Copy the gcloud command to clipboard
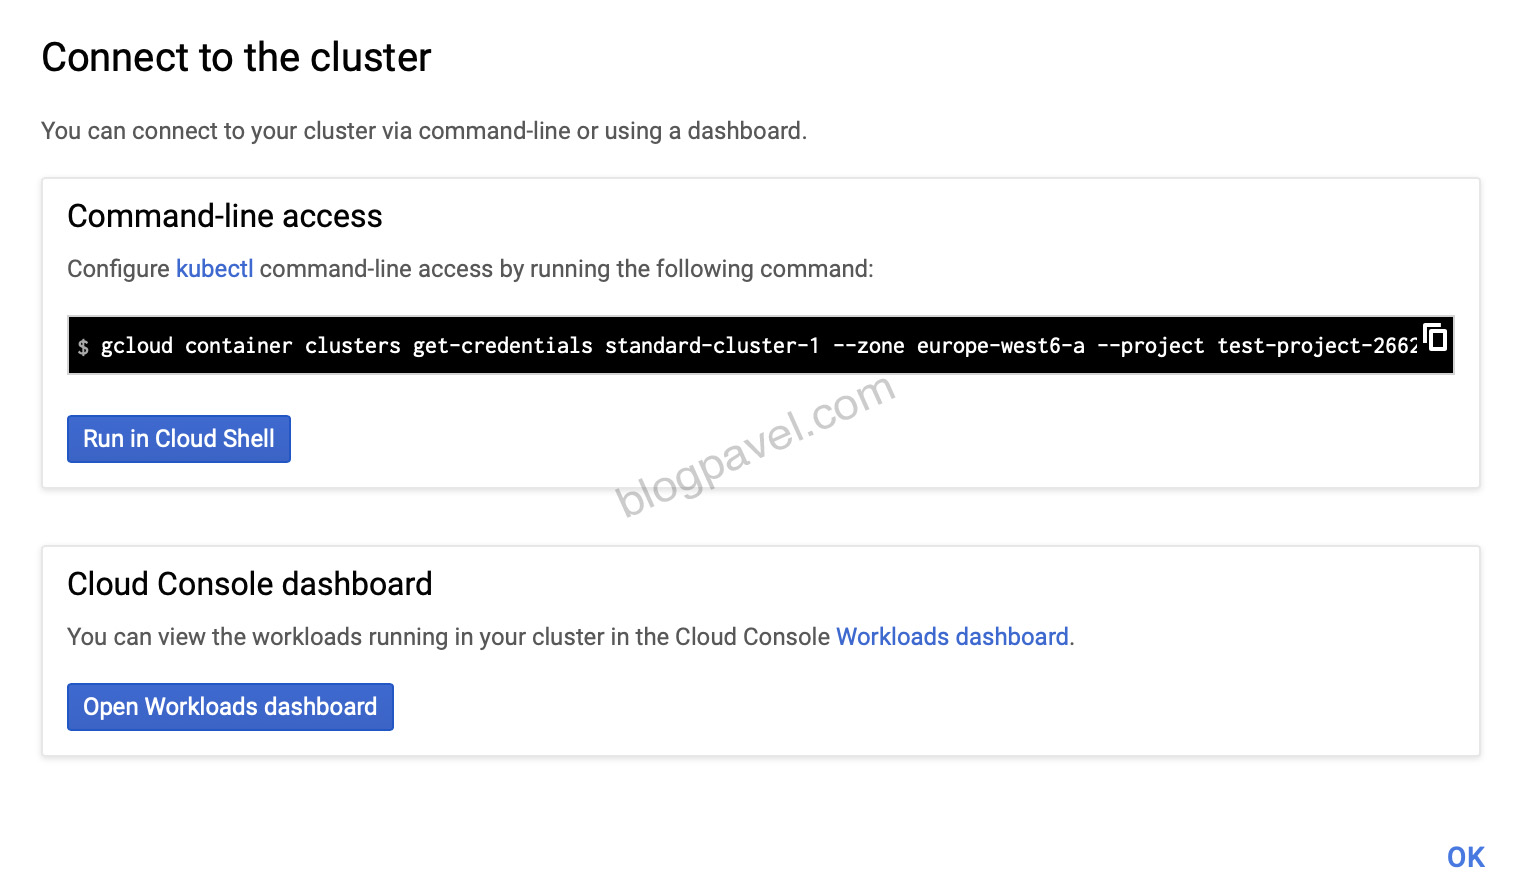 coord(1436,338)
